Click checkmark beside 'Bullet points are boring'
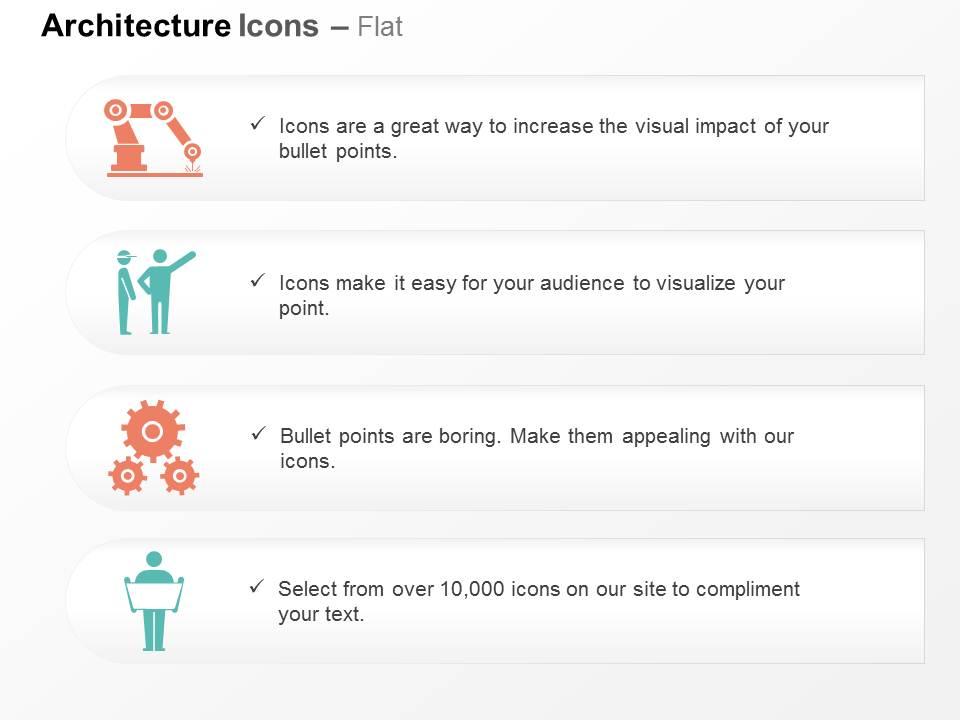Viewport: 960px width, 720px height. coord(258,433)
